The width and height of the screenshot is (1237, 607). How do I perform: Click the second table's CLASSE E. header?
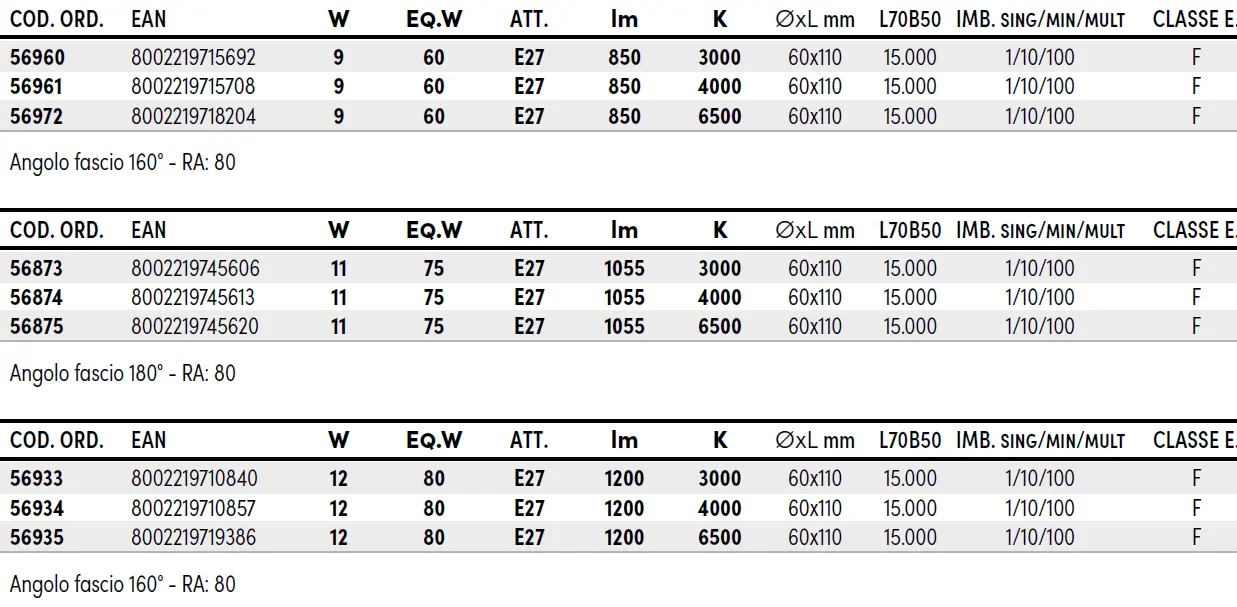coord(1195,230)
